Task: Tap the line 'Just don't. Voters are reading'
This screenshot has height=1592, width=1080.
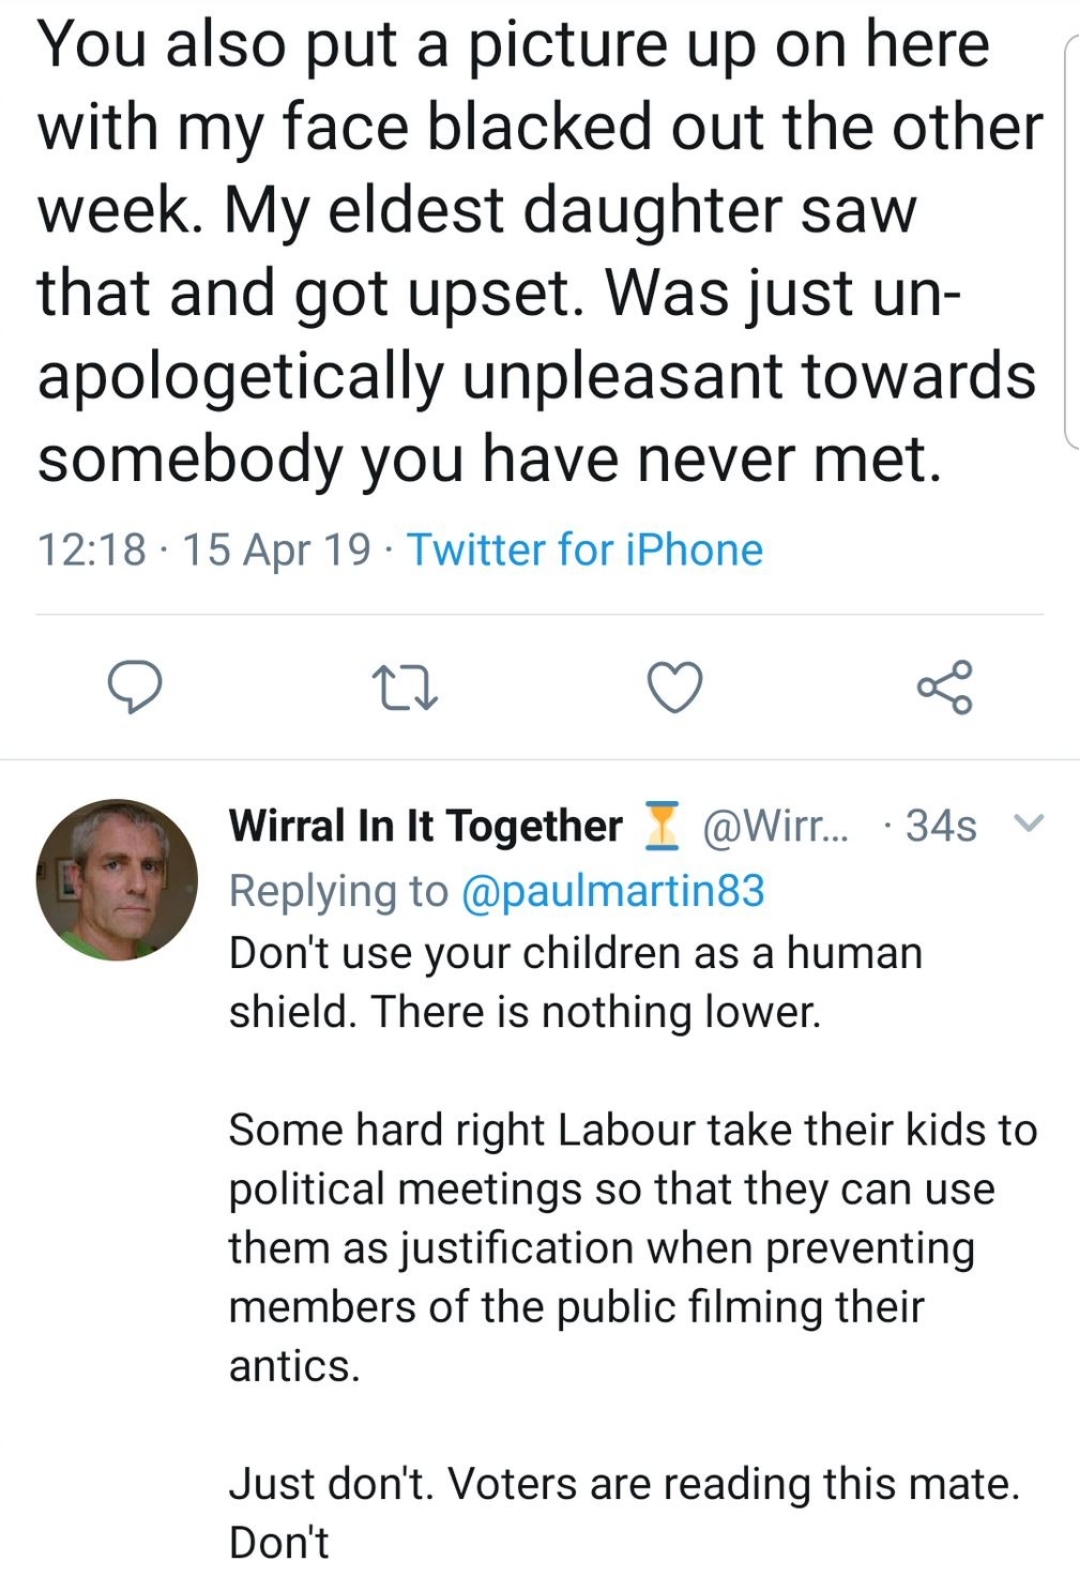Action: (624, 1484)
